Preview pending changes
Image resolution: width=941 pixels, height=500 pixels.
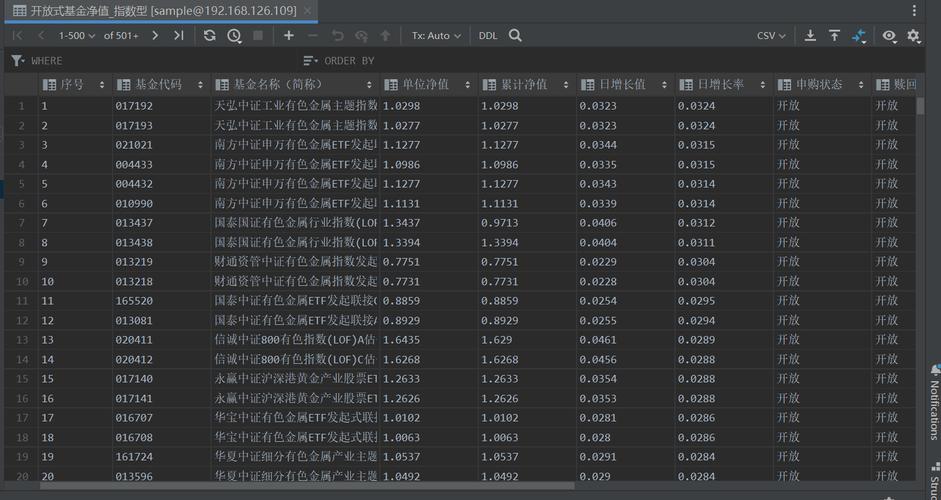361,36
